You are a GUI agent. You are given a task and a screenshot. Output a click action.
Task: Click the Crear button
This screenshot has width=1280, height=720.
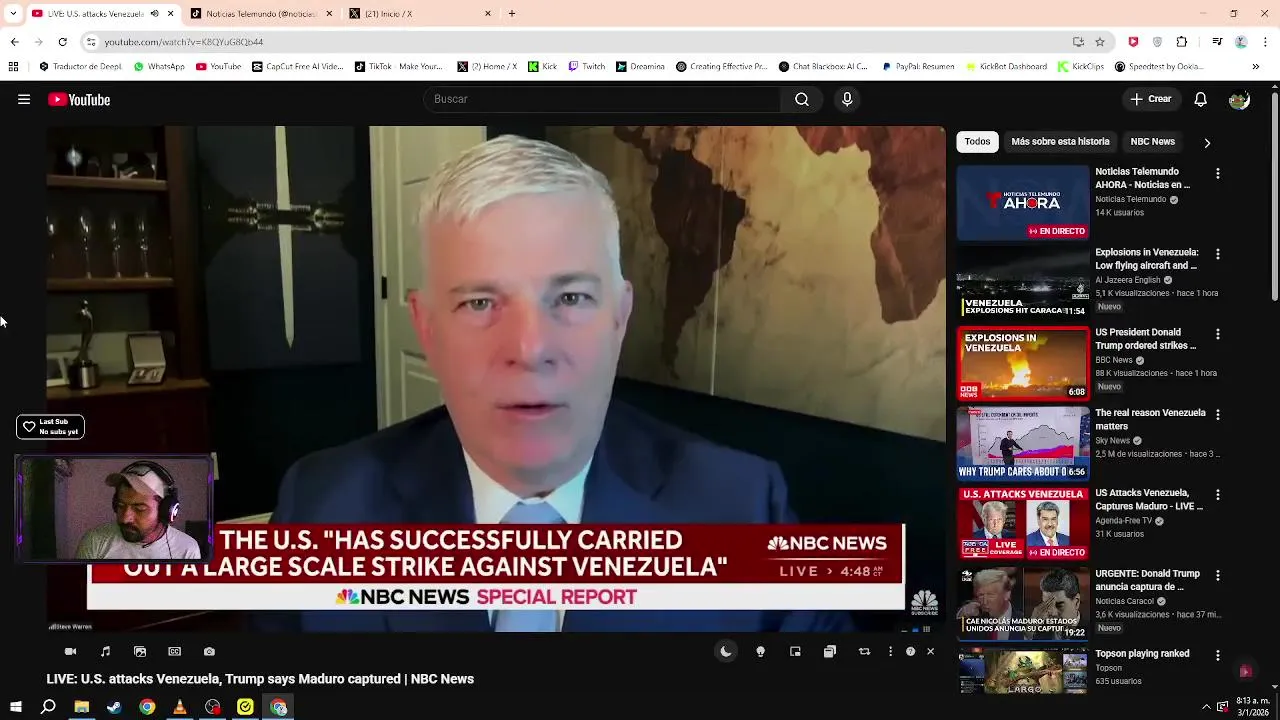(1151, 99)
